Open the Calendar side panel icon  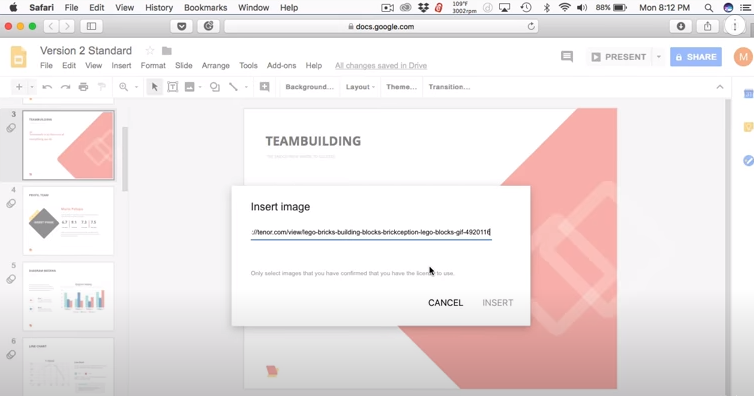[748, 94]
